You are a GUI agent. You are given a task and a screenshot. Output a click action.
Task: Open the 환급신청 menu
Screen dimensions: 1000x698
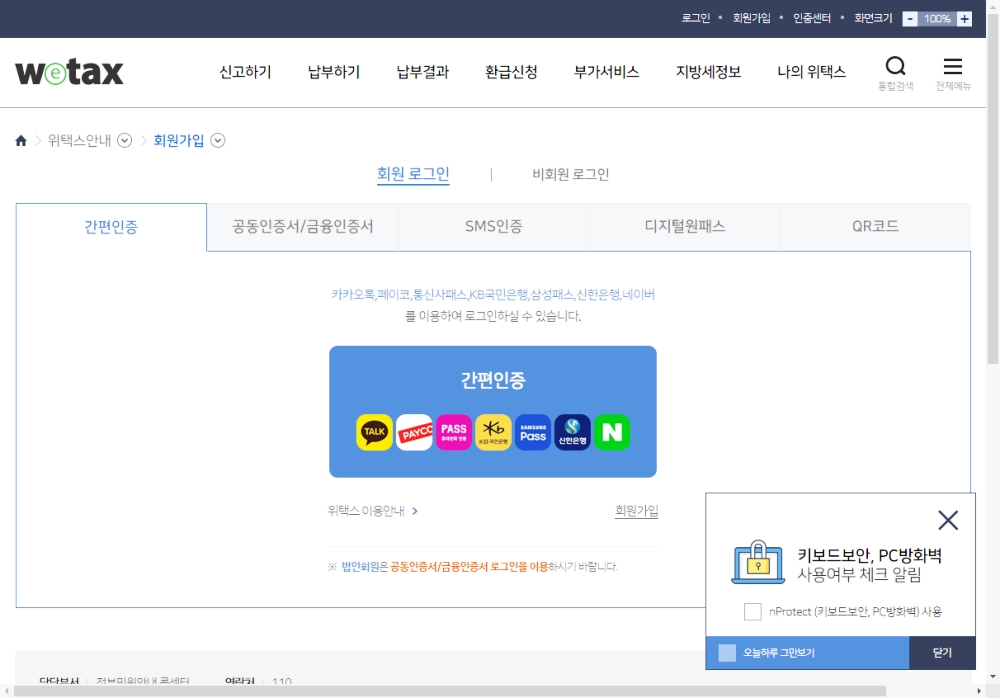pos(511,72)
